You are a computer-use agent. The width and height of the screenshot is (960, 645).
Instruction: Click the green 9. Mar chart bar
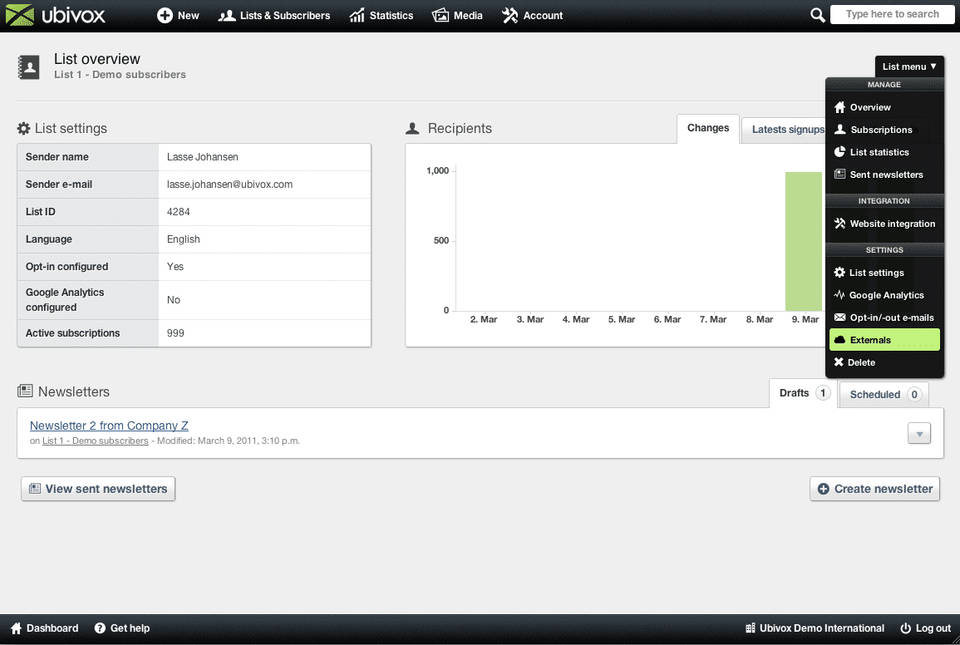(803, 241)
